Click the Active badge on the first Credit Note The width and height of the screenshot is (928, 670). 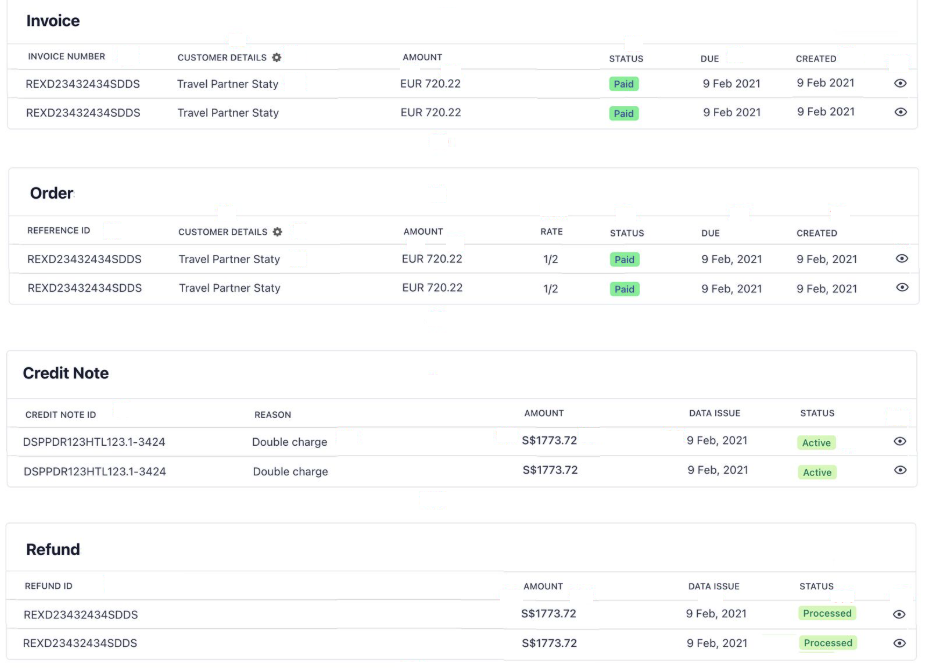(x=817, y=443)
